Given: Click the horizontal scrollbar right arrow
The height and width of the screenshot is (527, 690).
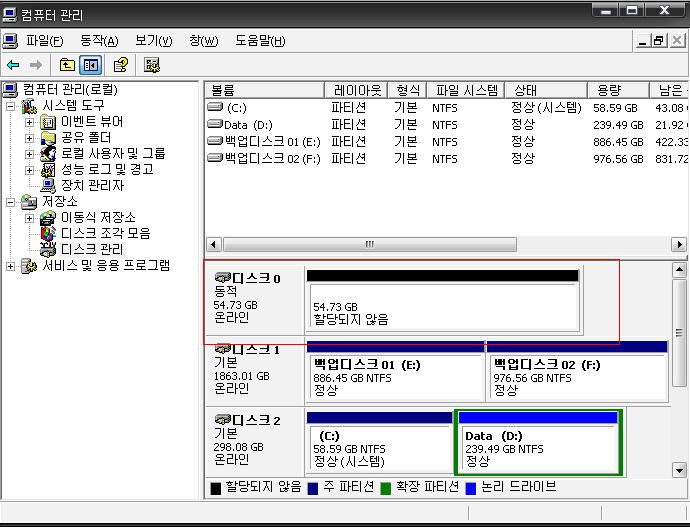Looking at the screenshot, I should pyautogui.click(x=679, y=245).
